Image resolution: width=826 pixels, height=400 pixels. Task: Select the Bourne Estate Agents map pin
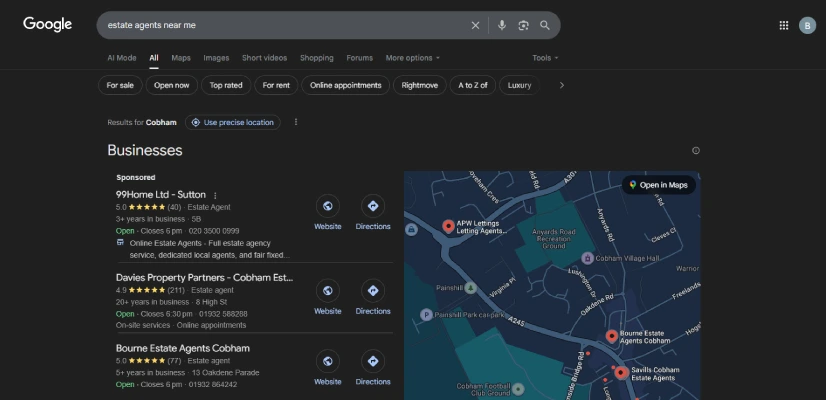tap(611, 336)
